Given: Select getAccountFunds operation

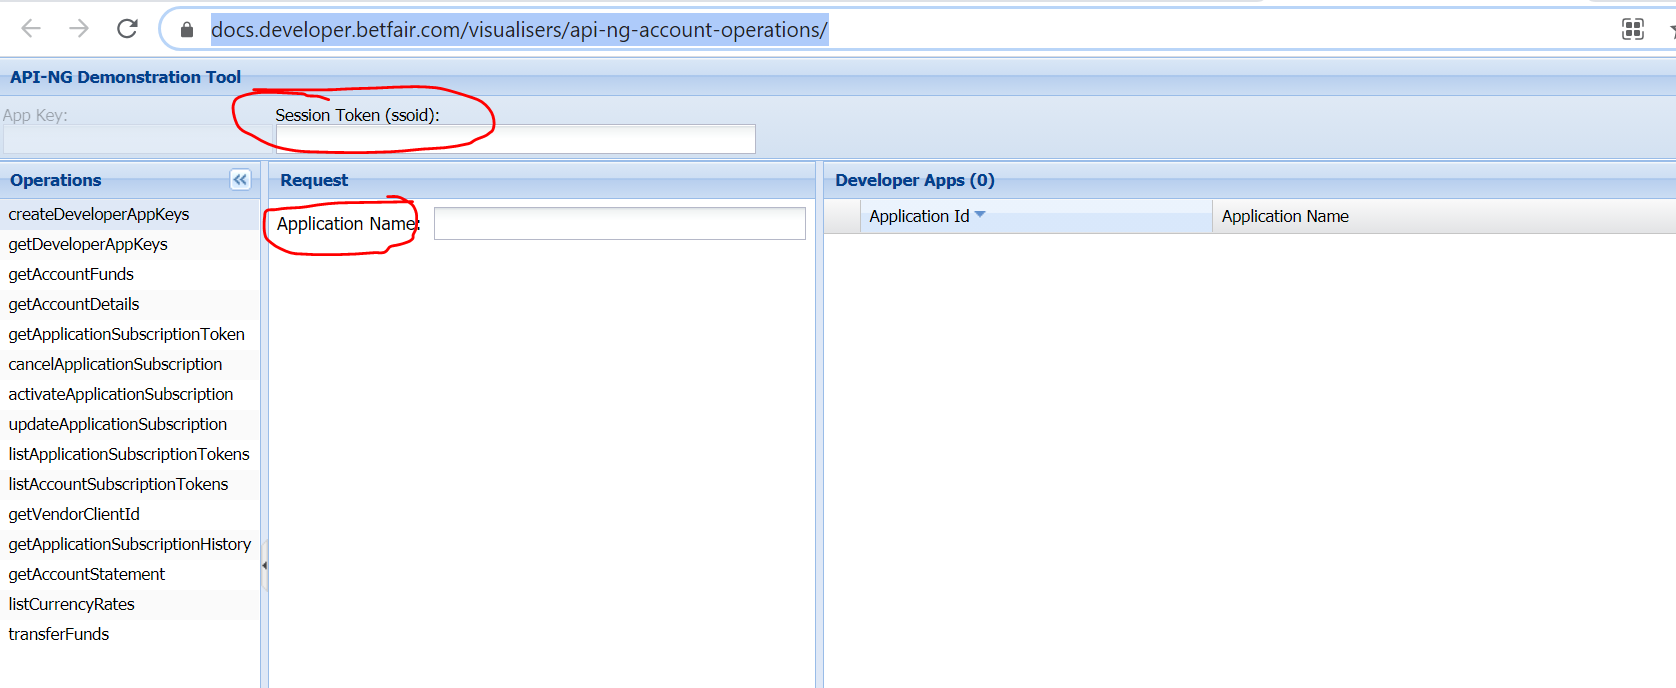Looking at the screenshot, I should (130, 274).
